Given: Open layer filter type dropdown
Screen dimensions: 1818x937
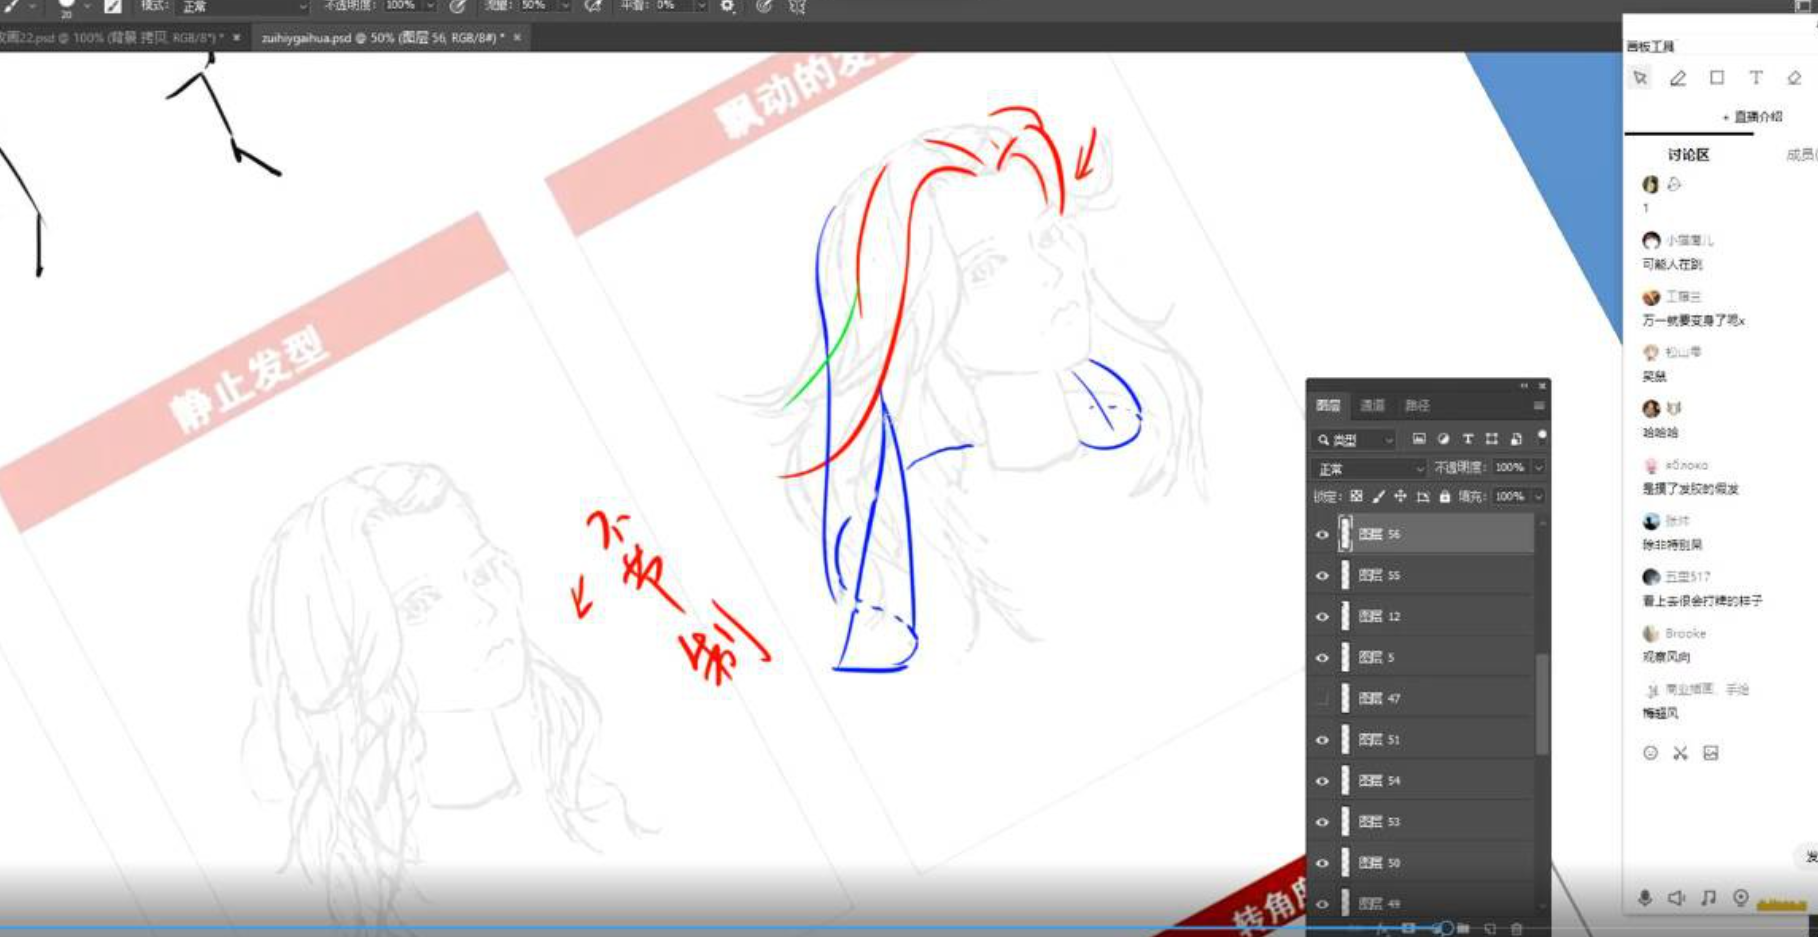Looking at the screenshot, I should click(1355, 439).
